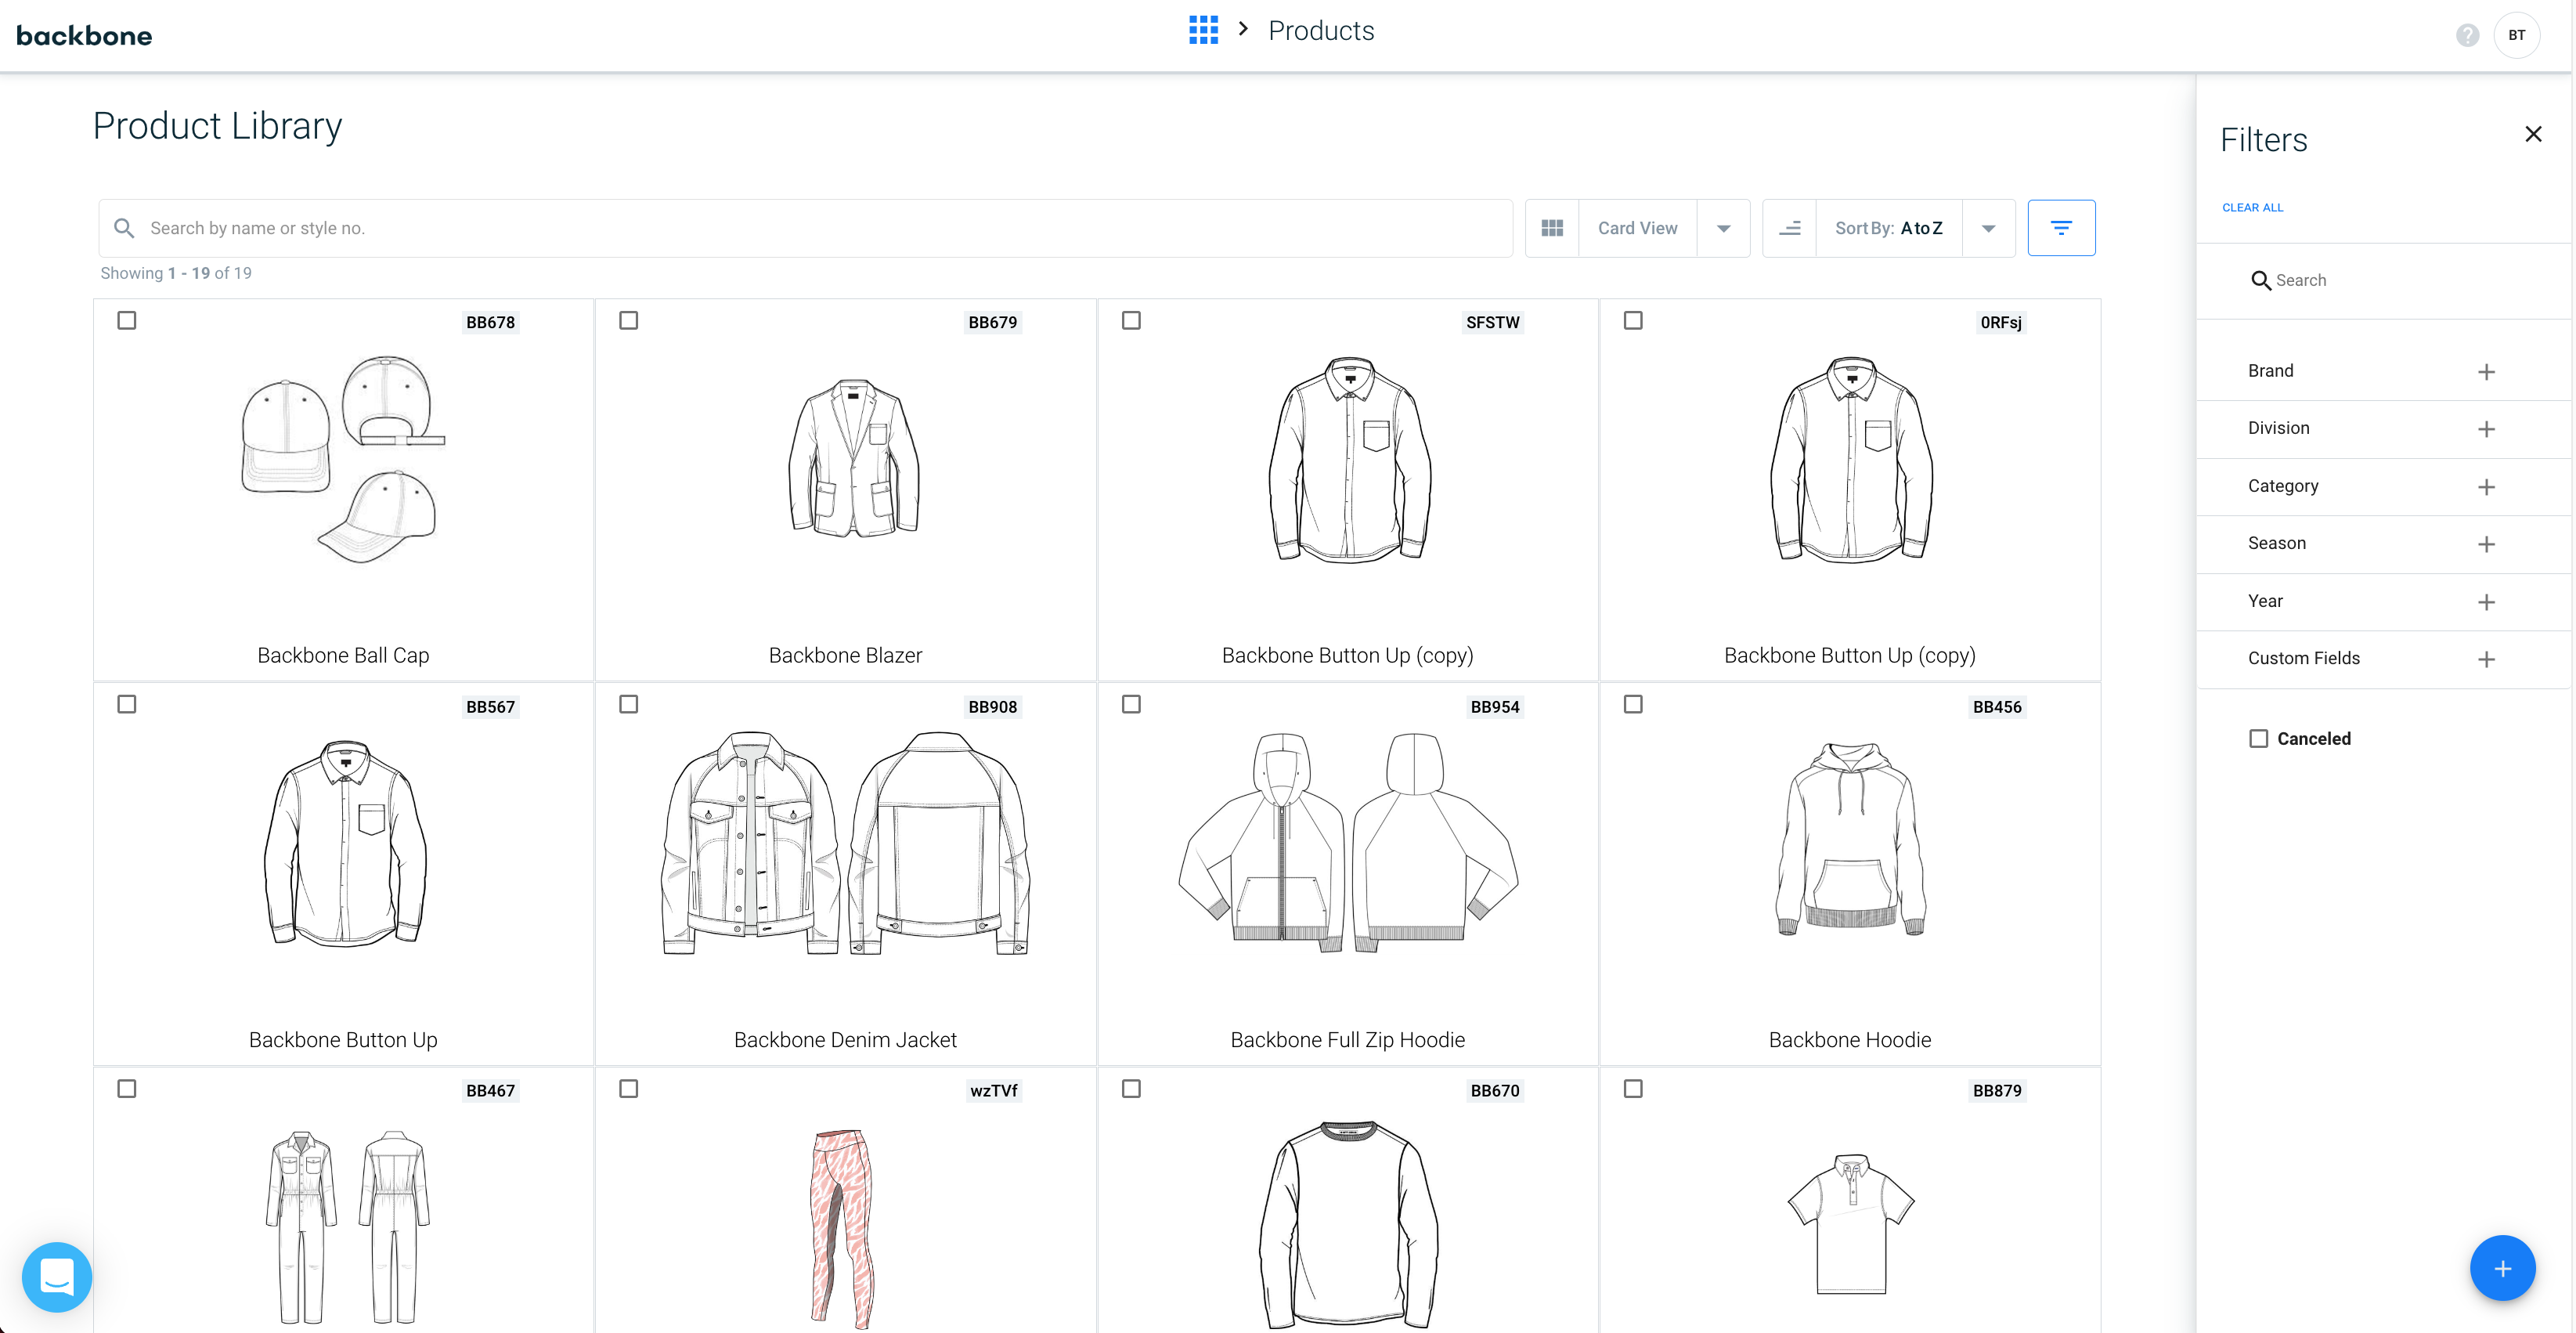Open the Sort By dropdown arrow
This screenshot has width=2576, height=1333.
point(1988,228)
